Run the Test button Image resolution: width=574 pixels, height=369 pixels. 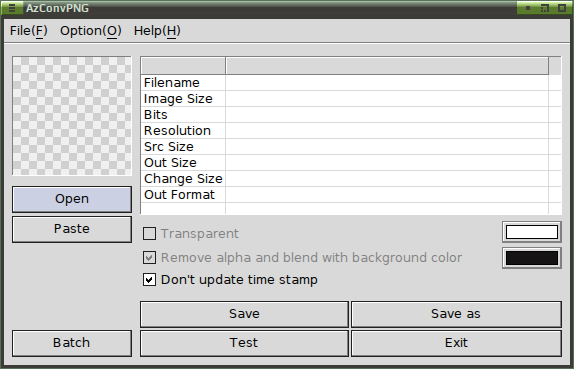point(244,343)
